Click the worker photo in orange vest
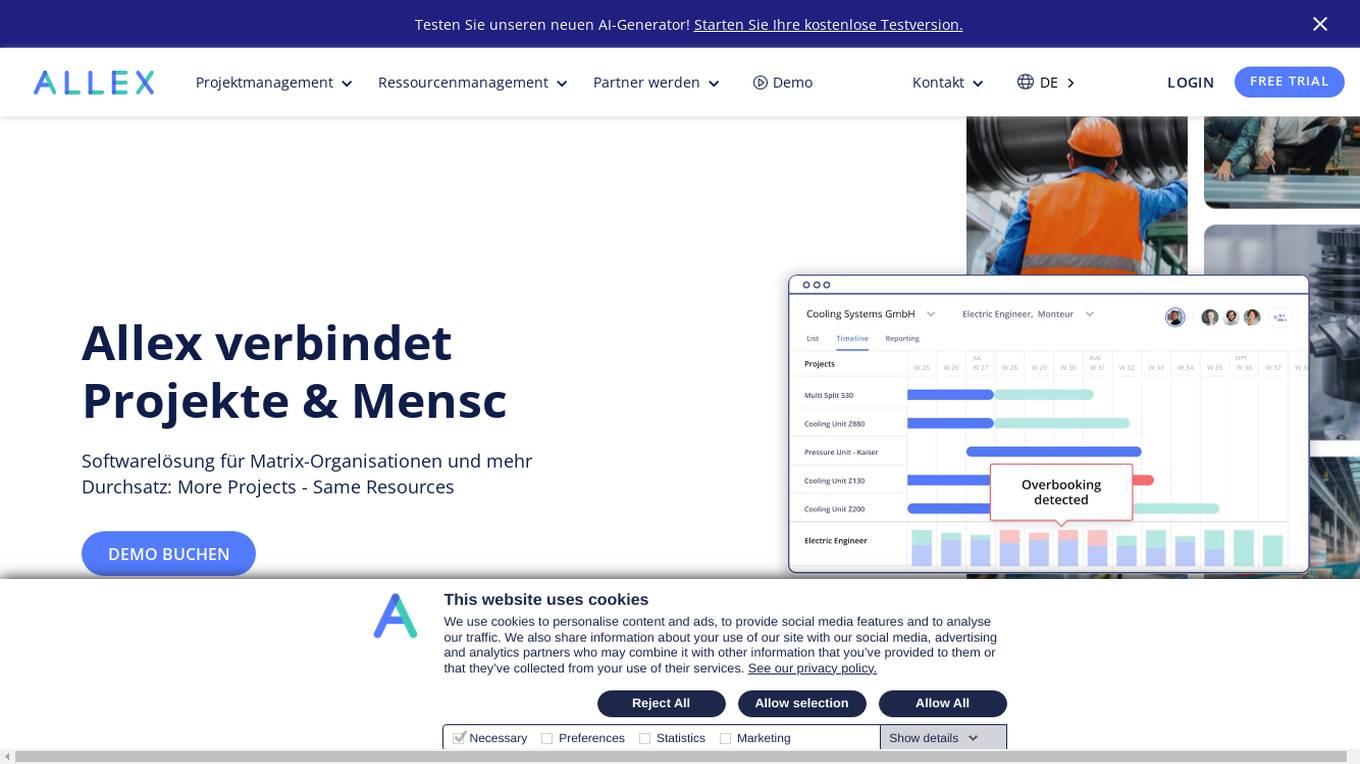1360x764 pixels. [1077, 195]
